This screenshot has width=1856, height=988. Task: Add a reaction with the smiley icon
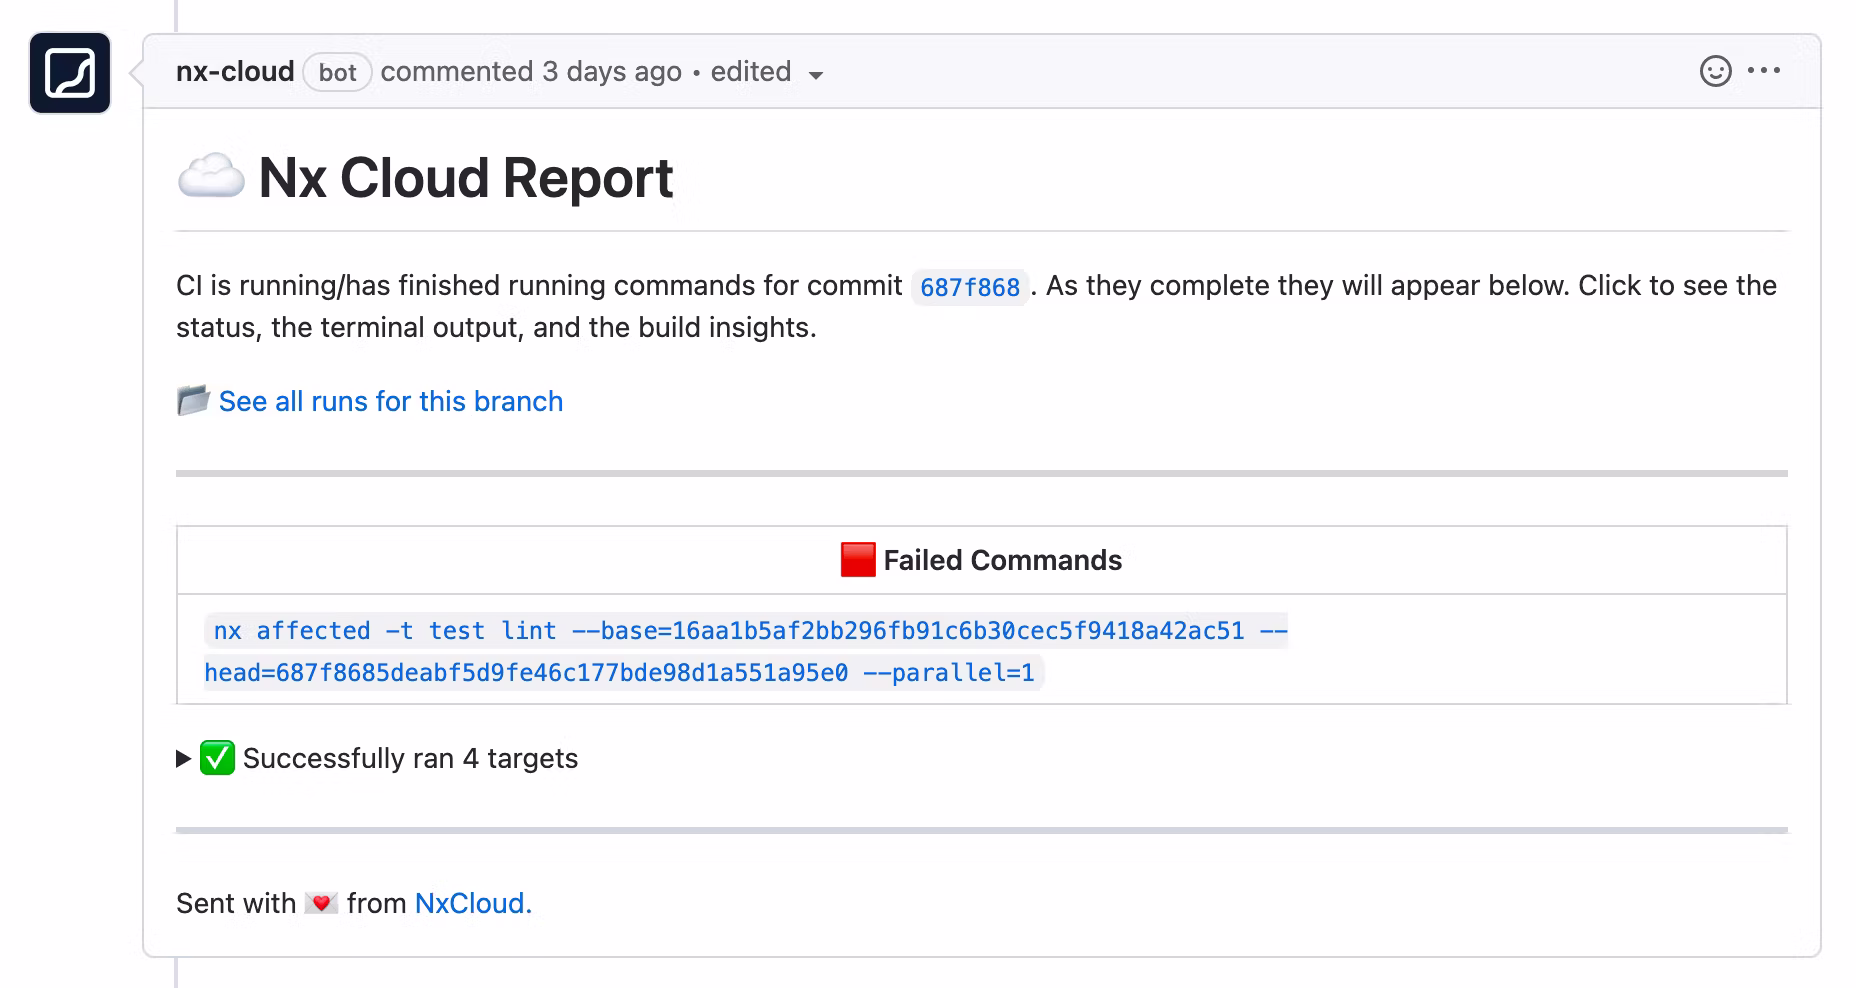pos(1715,71)
